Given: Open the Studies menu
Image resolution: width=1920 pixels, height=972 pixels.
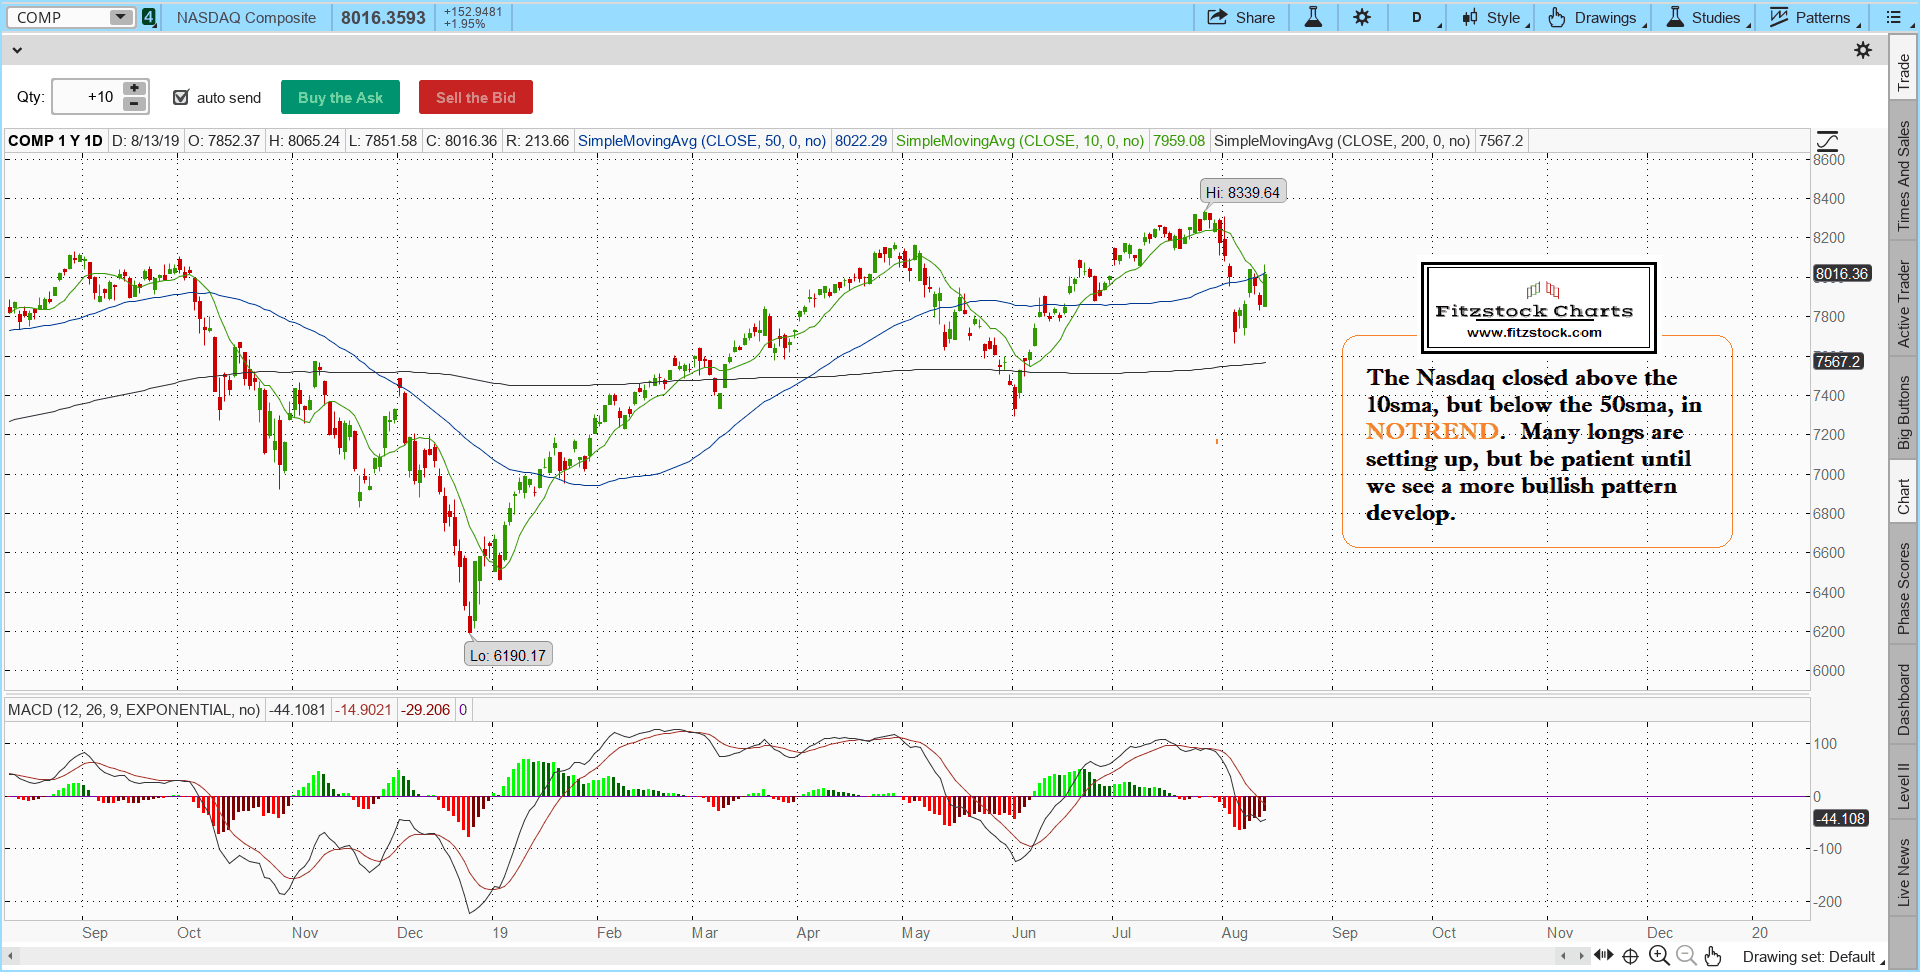Looking at the screenshot, I should pyautogui.click(x=1703, y=17).
